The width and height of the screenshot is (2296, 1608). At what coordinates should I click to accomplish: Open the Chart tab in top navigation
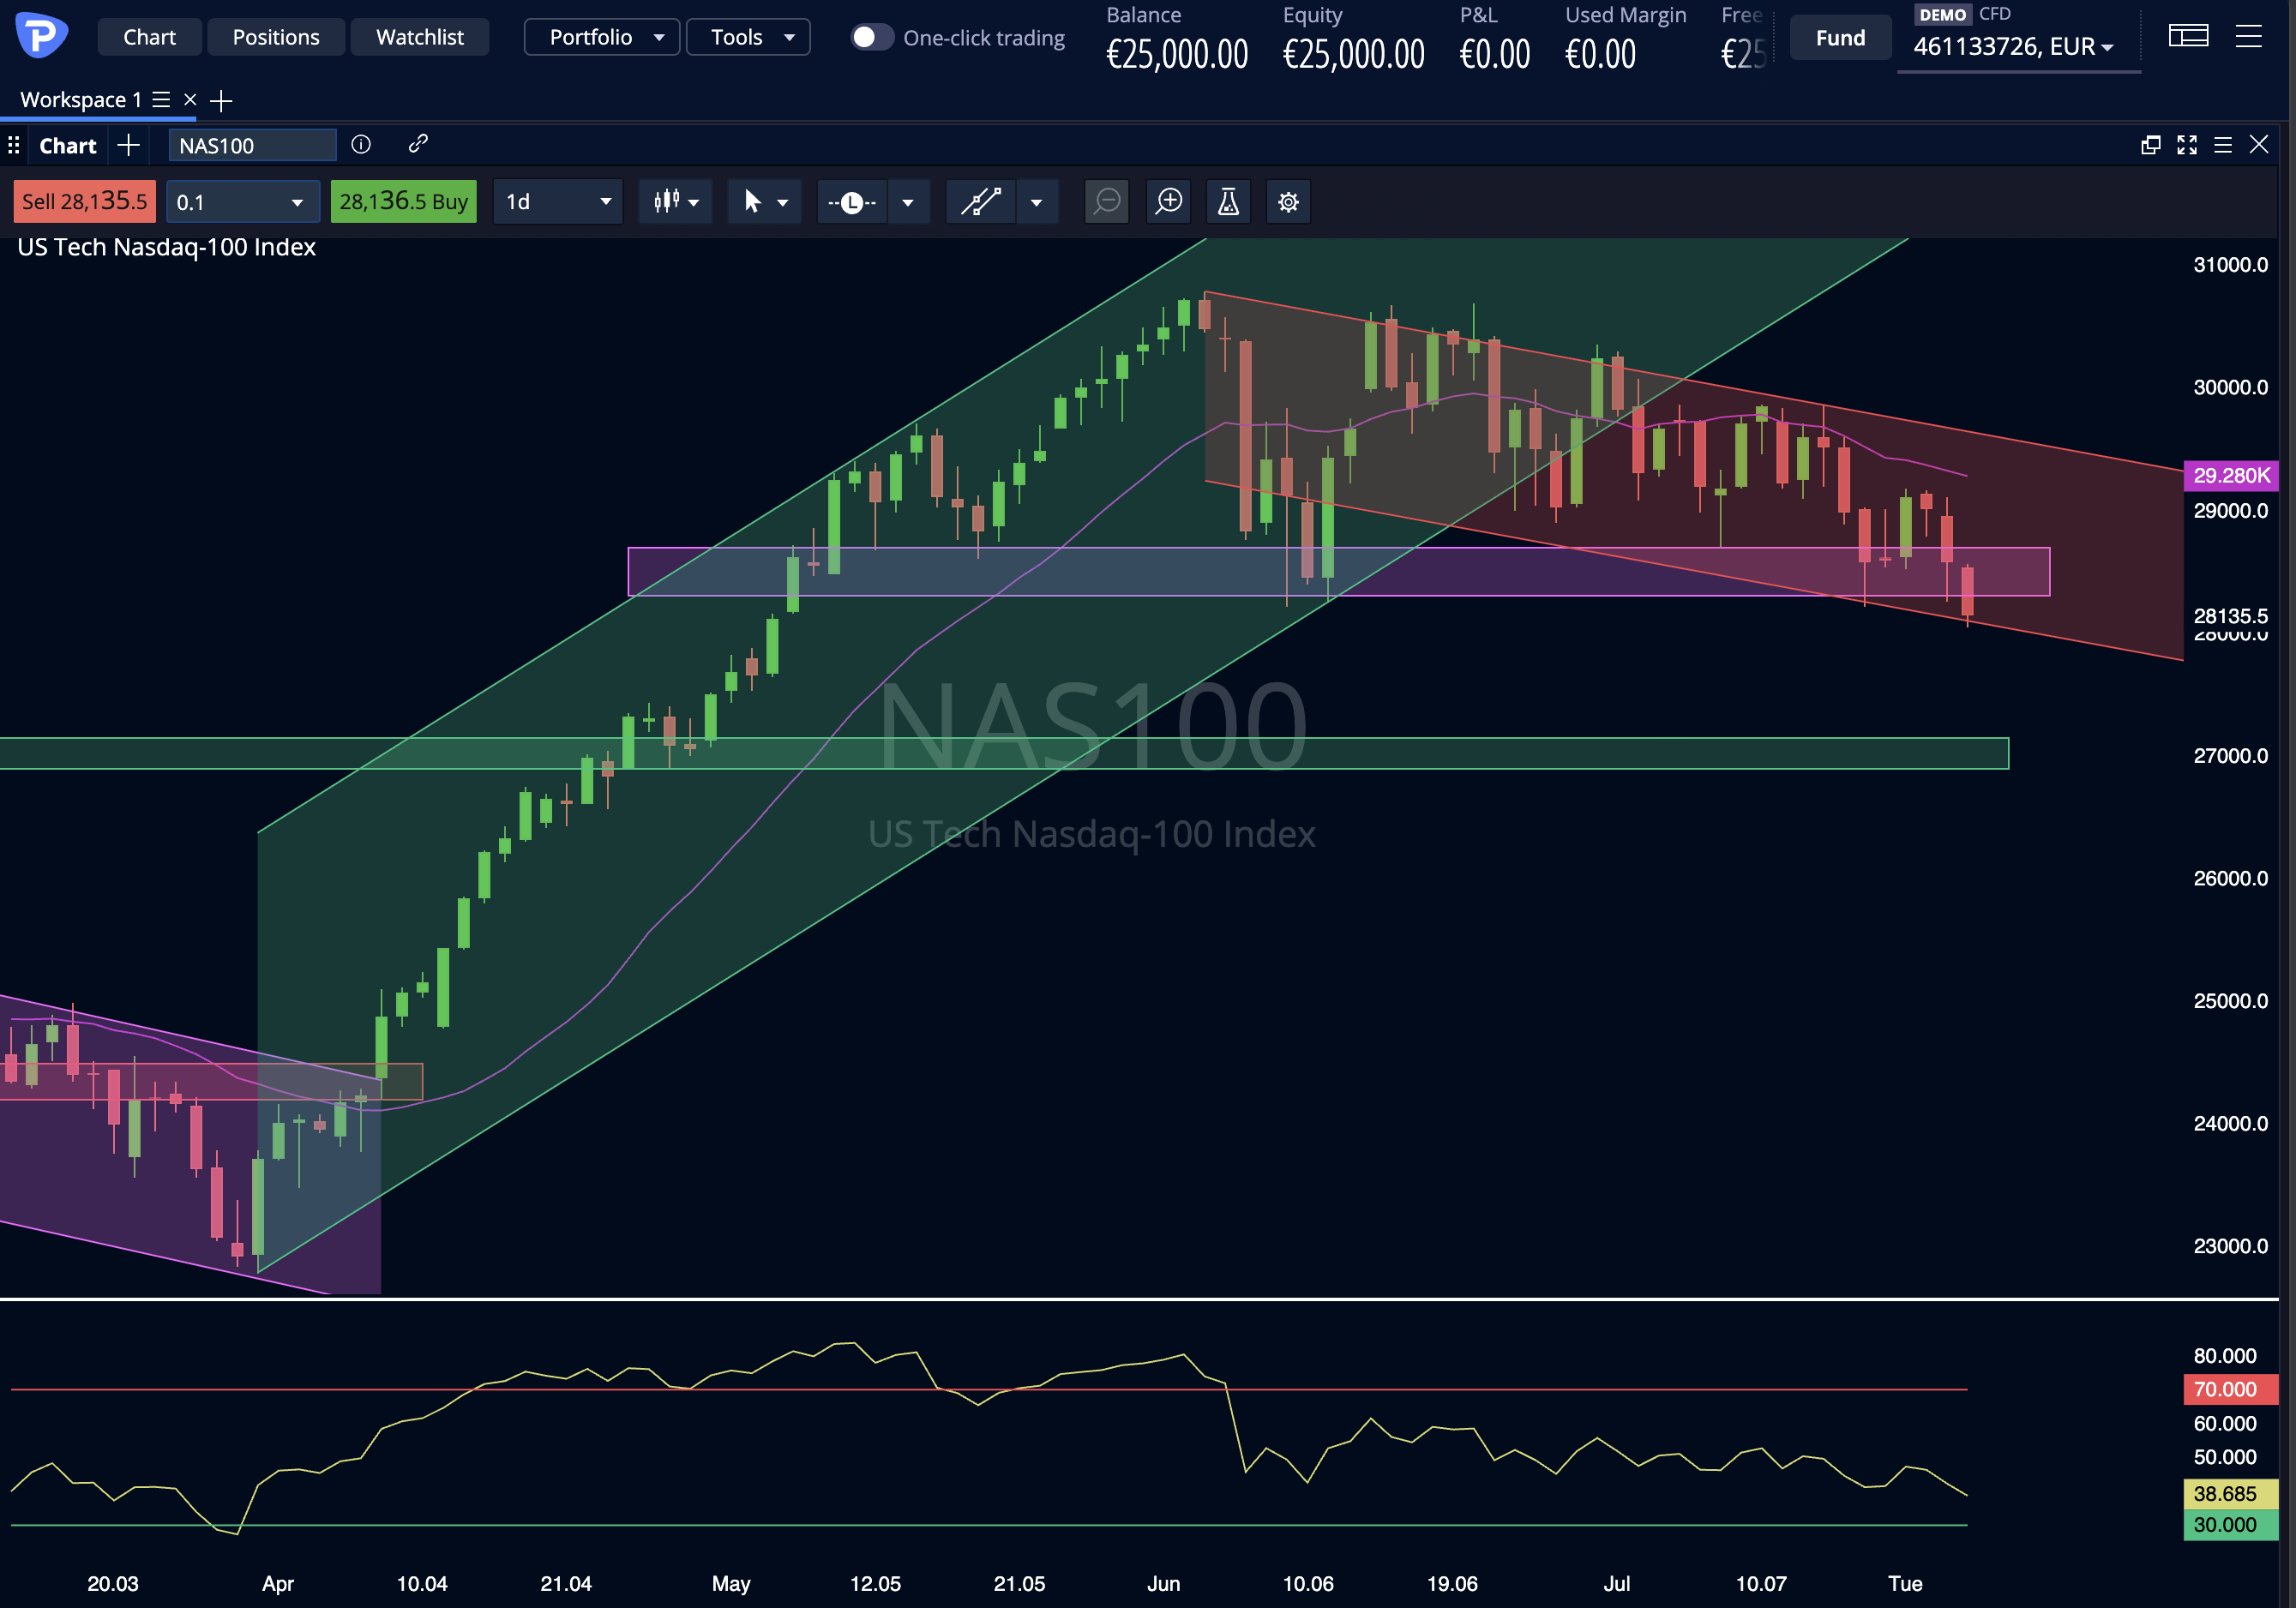coord(149,37)
